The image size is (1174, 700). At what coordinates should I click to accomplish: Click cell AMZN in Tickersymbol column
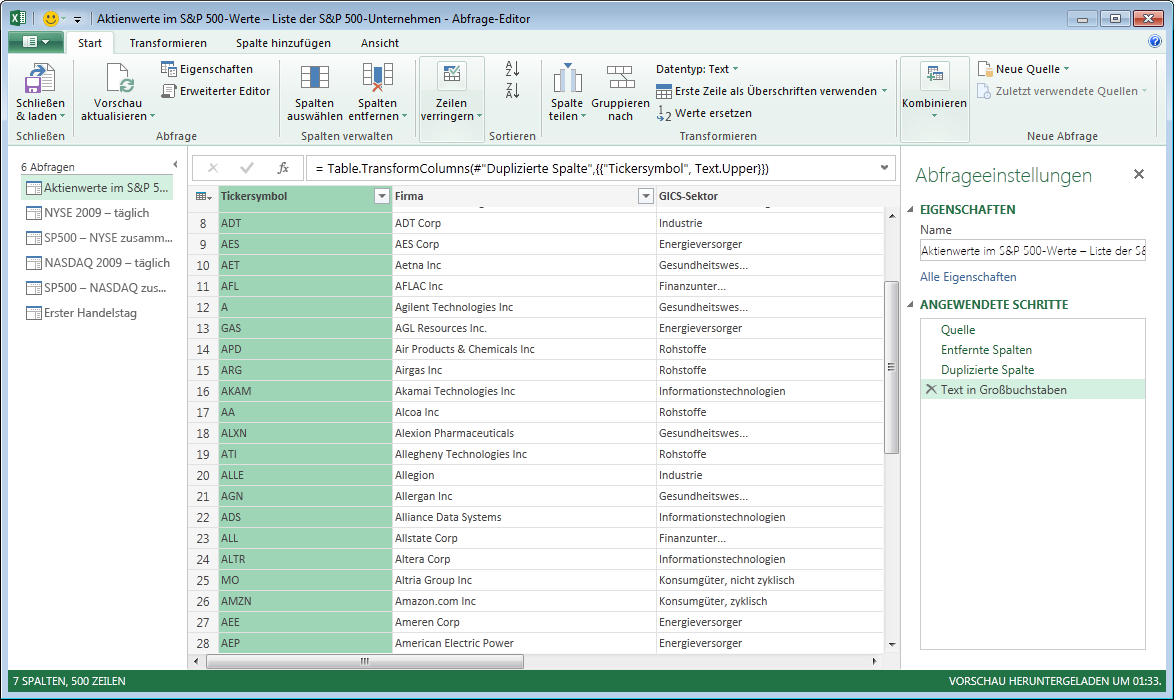305,601
